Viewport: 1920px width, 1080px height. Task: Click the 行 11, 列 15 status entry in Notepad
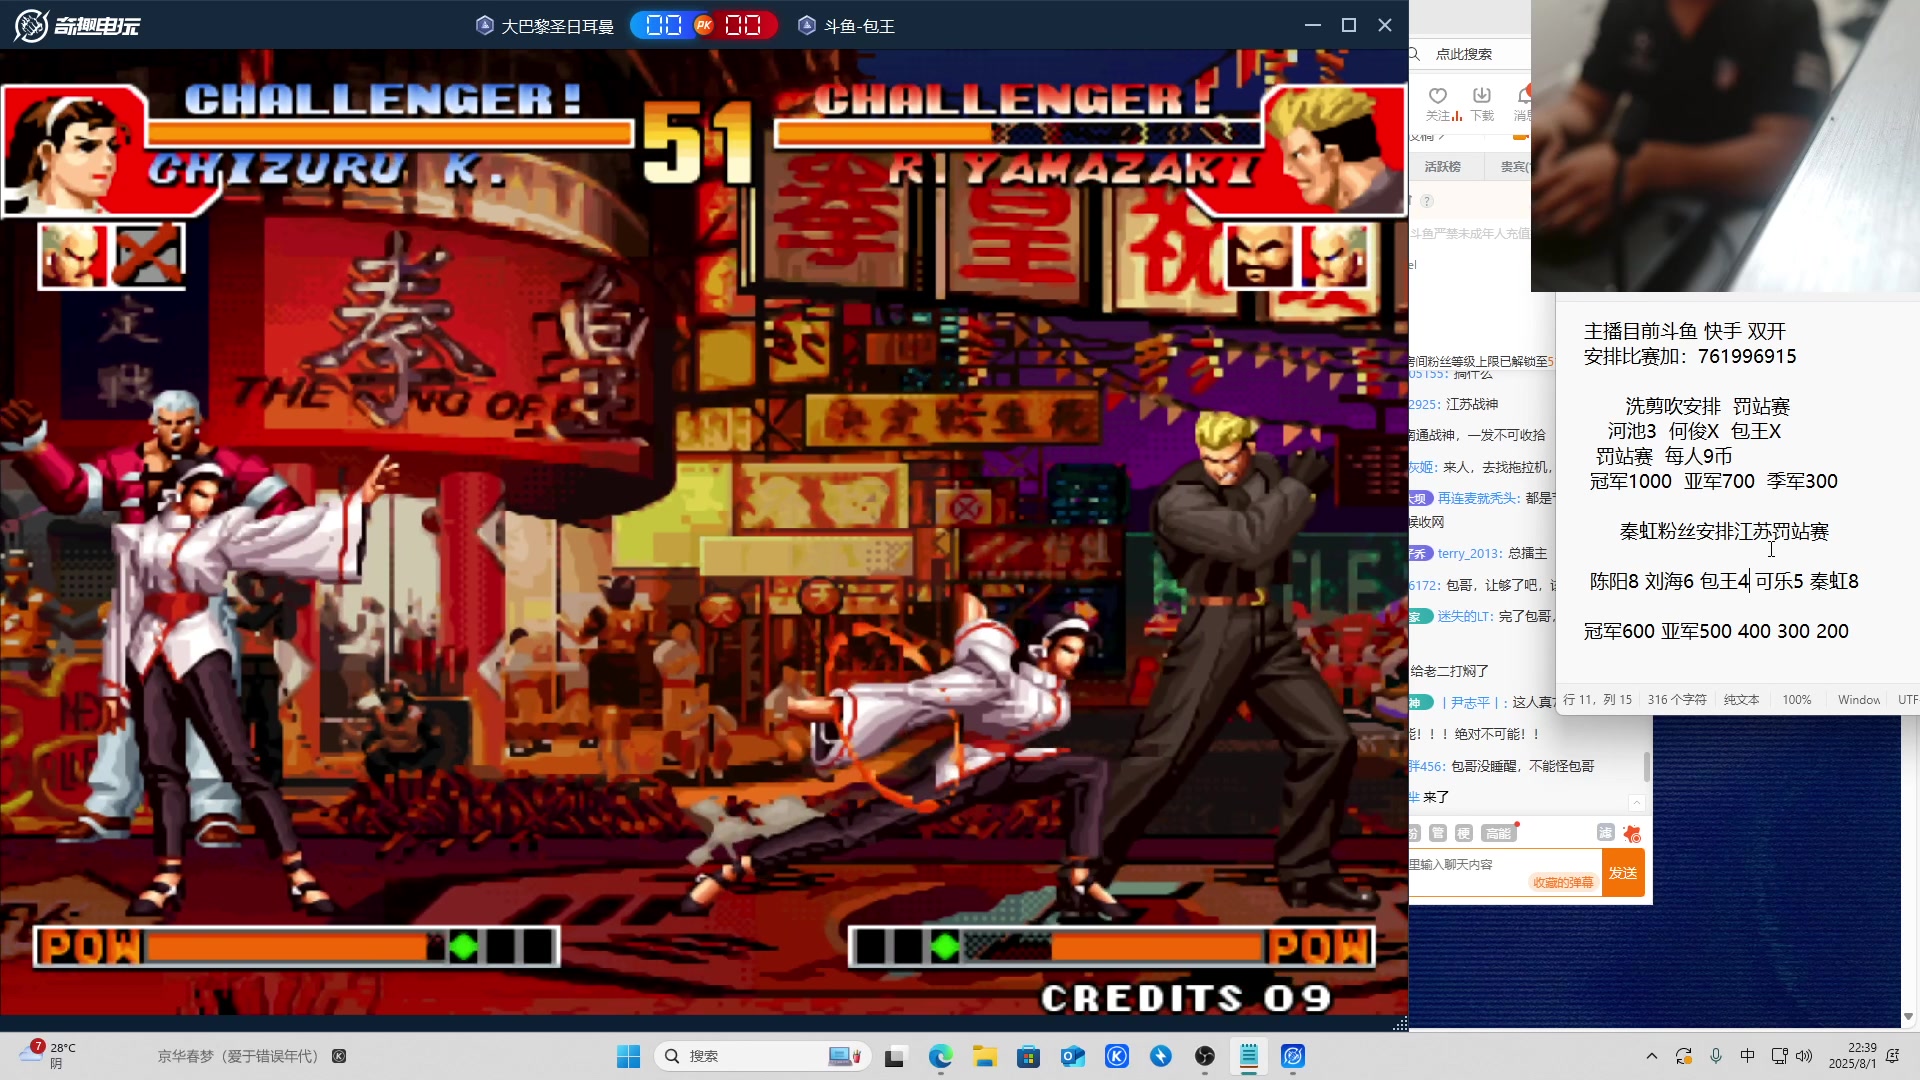point(1597,700)
